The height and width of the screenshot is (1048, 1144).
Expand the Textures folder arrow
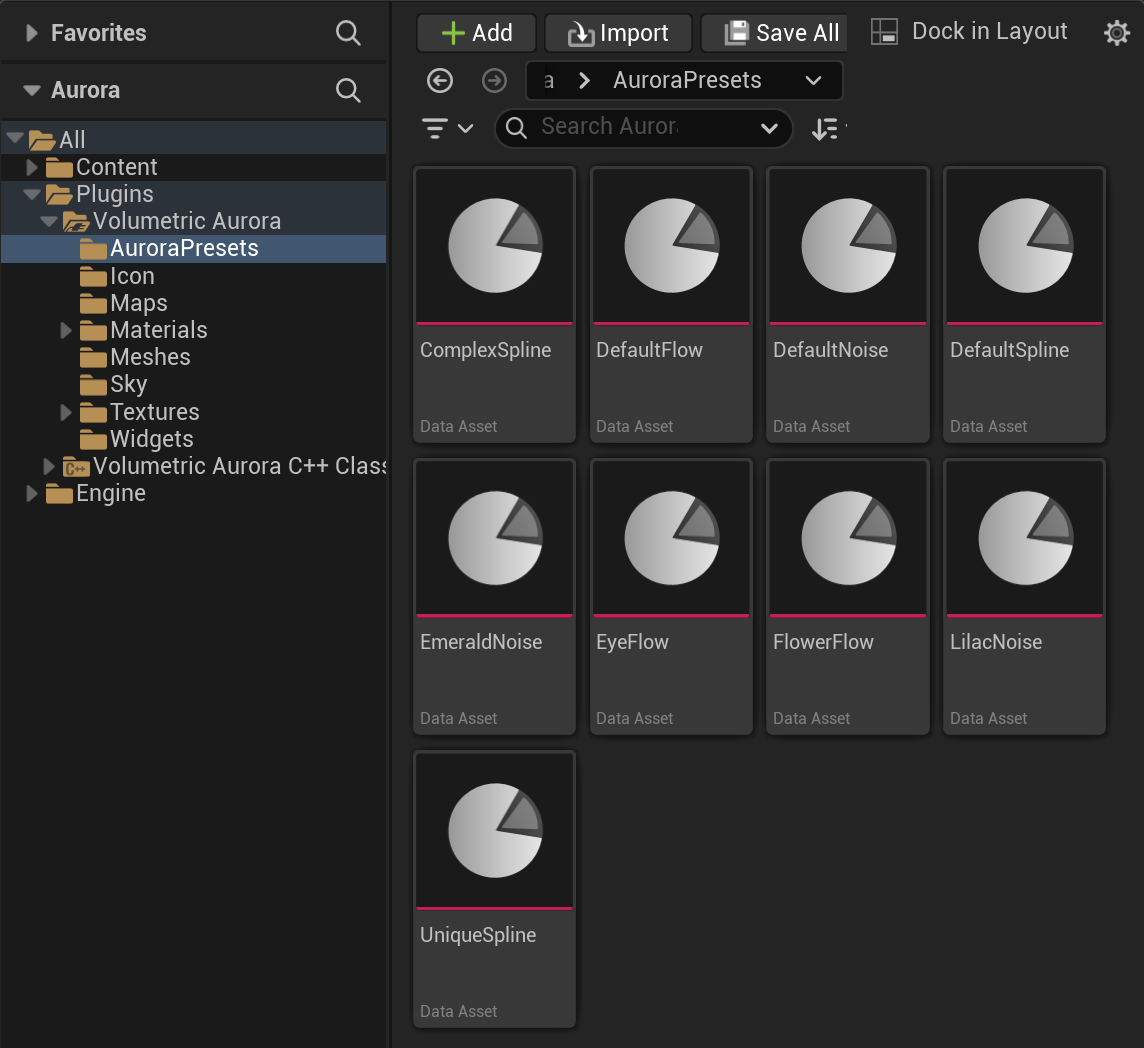(66, 412)
